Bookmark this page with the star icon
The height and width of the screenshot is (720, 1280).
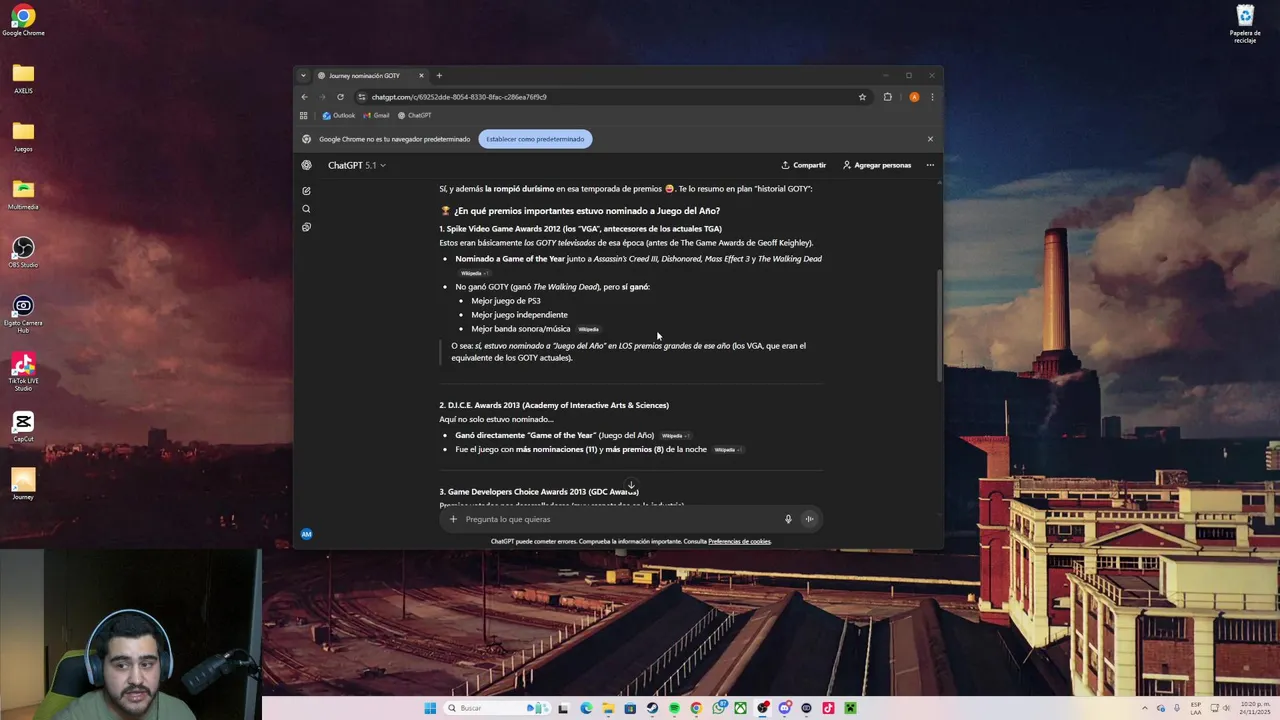click(x=862, y=97)
